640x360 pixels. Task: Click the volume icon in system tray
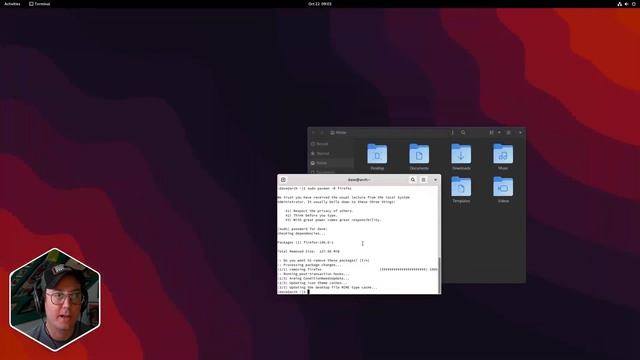click(x=627, y=4)
